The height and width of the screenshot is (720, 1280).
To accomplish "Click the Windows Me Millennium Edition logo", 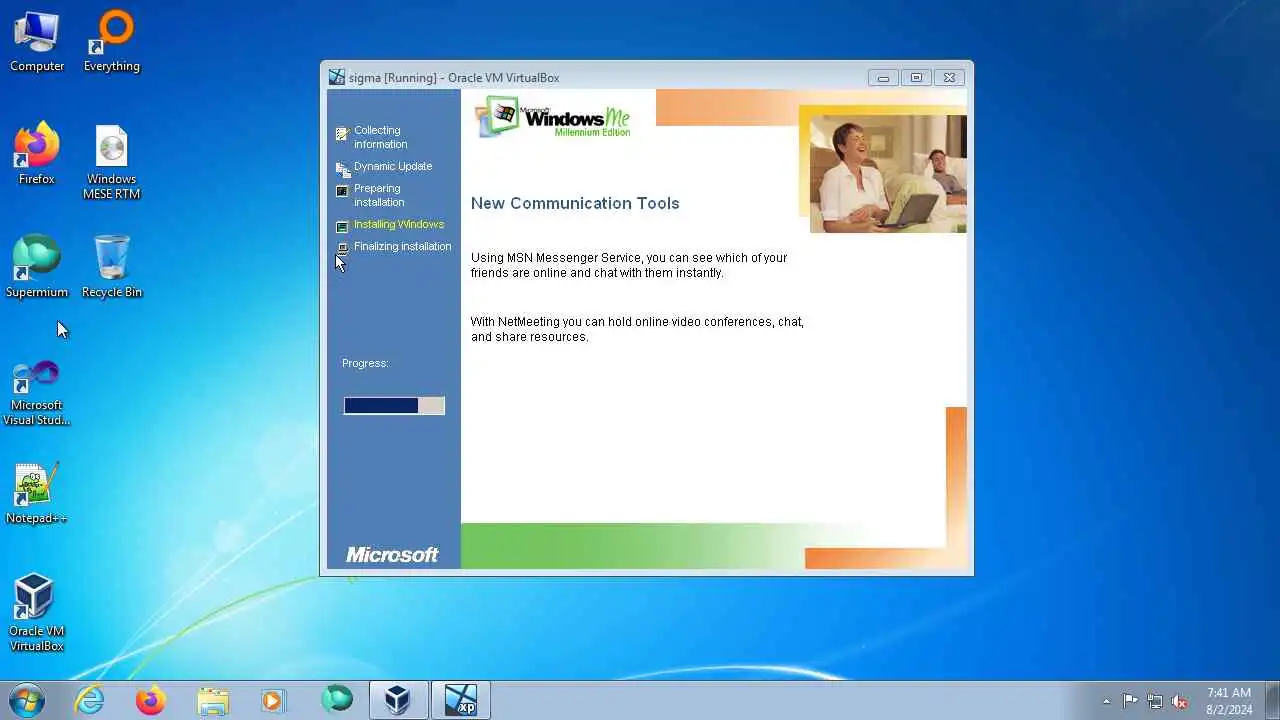I will 553,117.
